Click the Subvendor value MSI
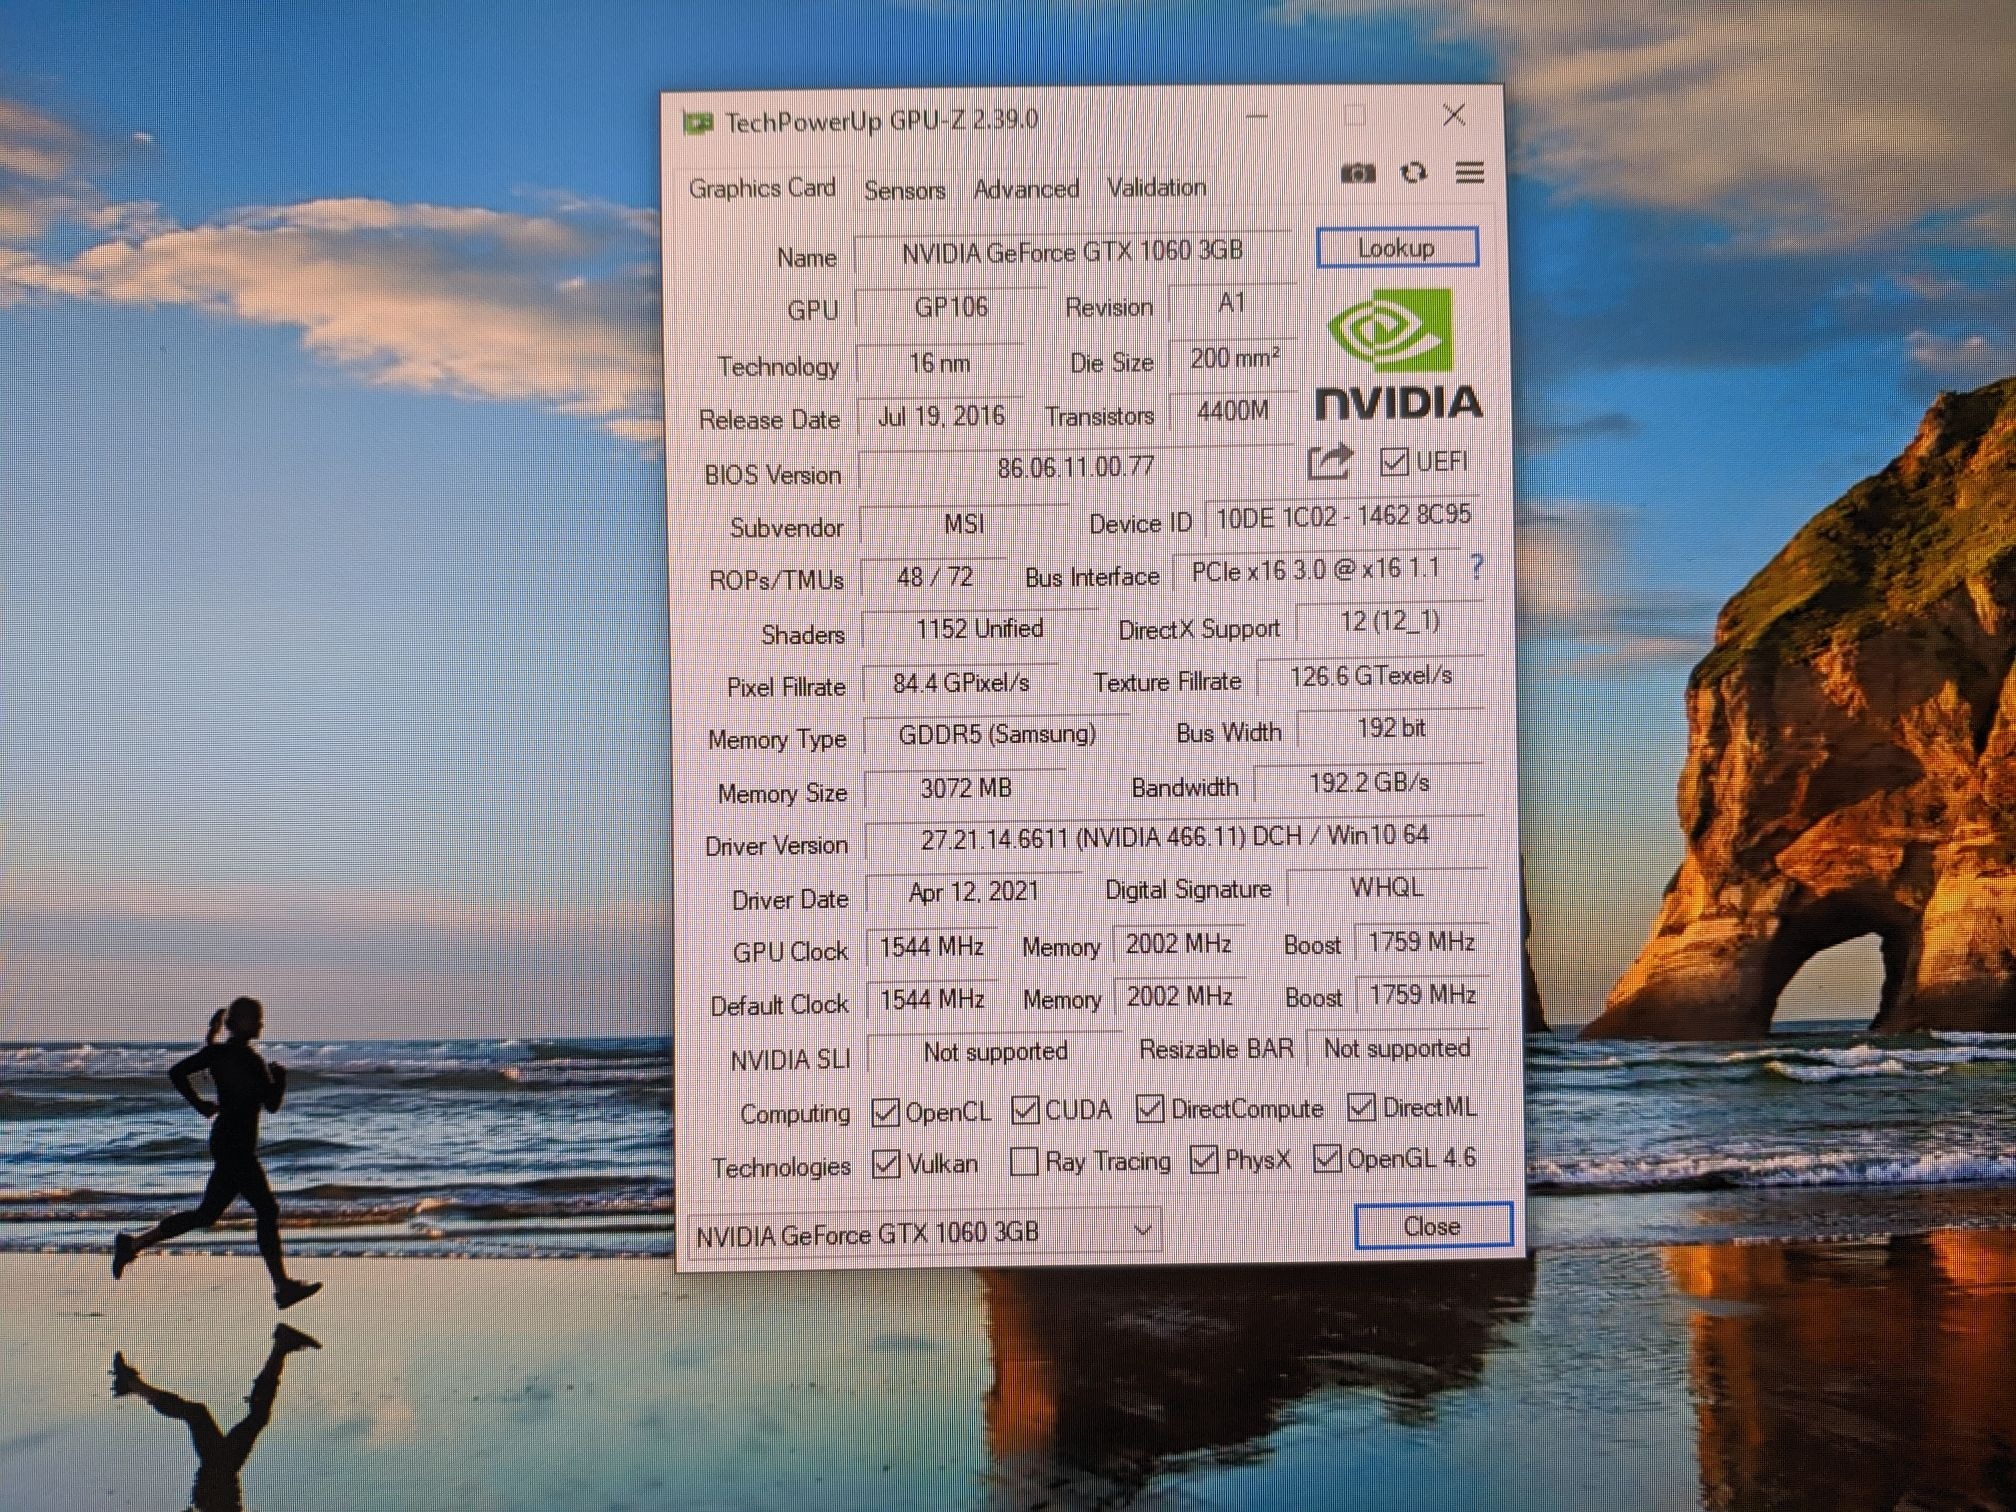The image size is (2016, 1512). tap(964, 524)
